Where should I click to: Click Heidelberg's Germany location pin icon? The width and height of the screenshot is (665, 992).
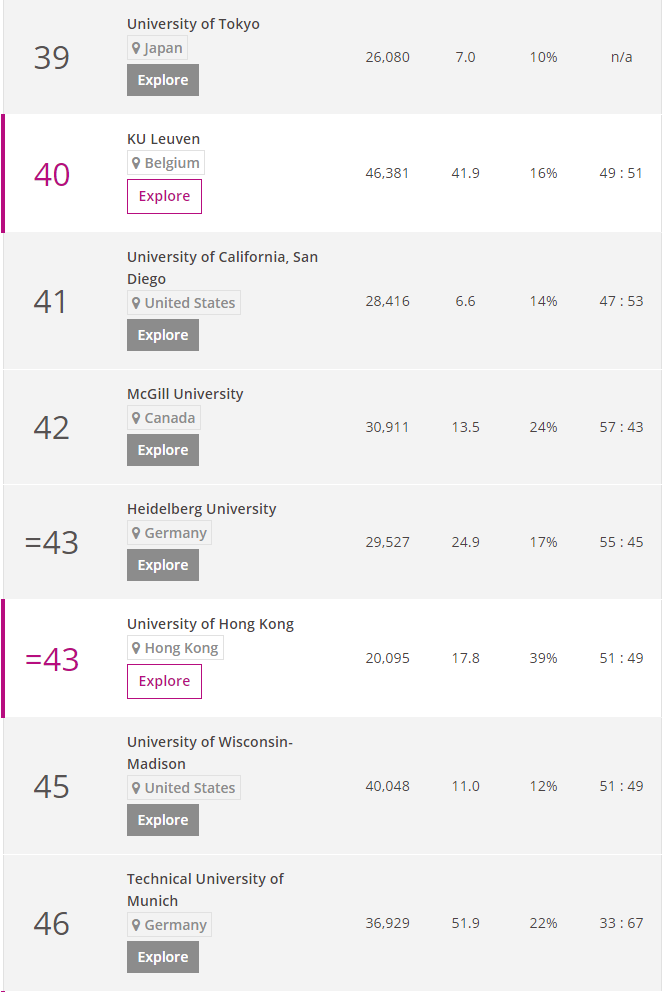pos(136,533)
